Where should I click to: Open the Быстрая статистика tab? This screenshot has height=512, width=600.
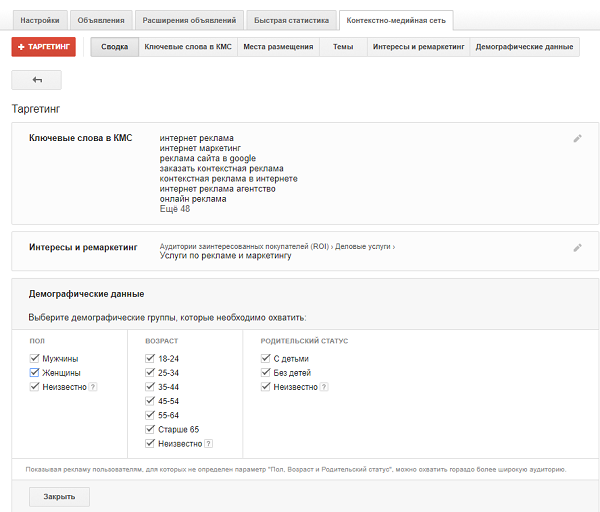click(292, 20)
